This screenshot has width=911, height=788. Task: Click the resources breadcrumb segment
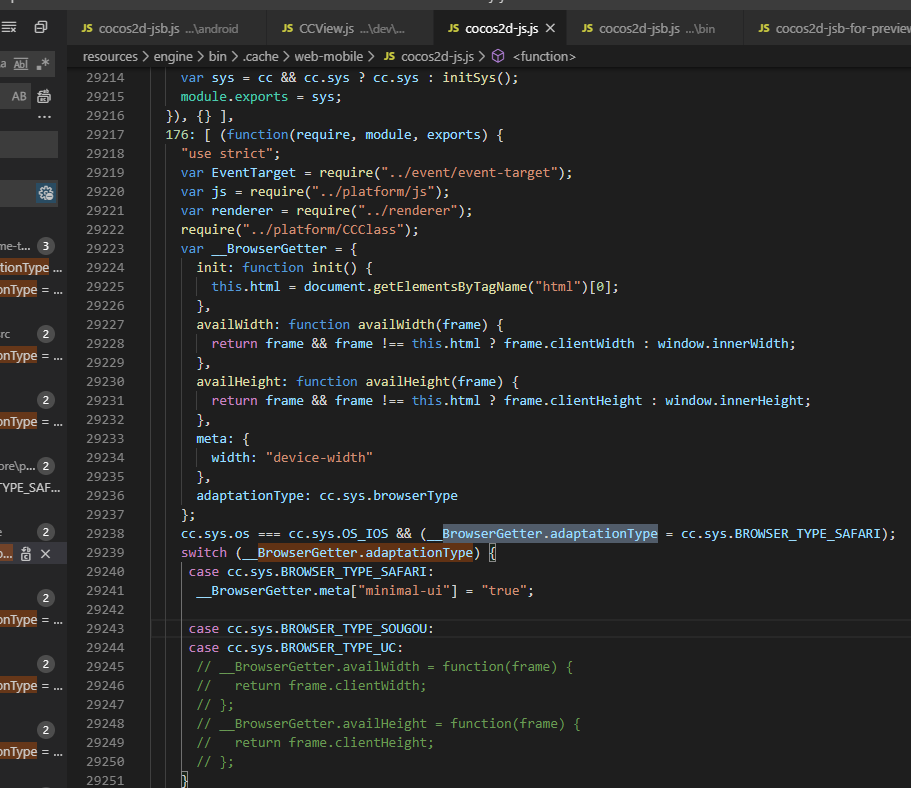pyautogui.click(x=110, y=57)
